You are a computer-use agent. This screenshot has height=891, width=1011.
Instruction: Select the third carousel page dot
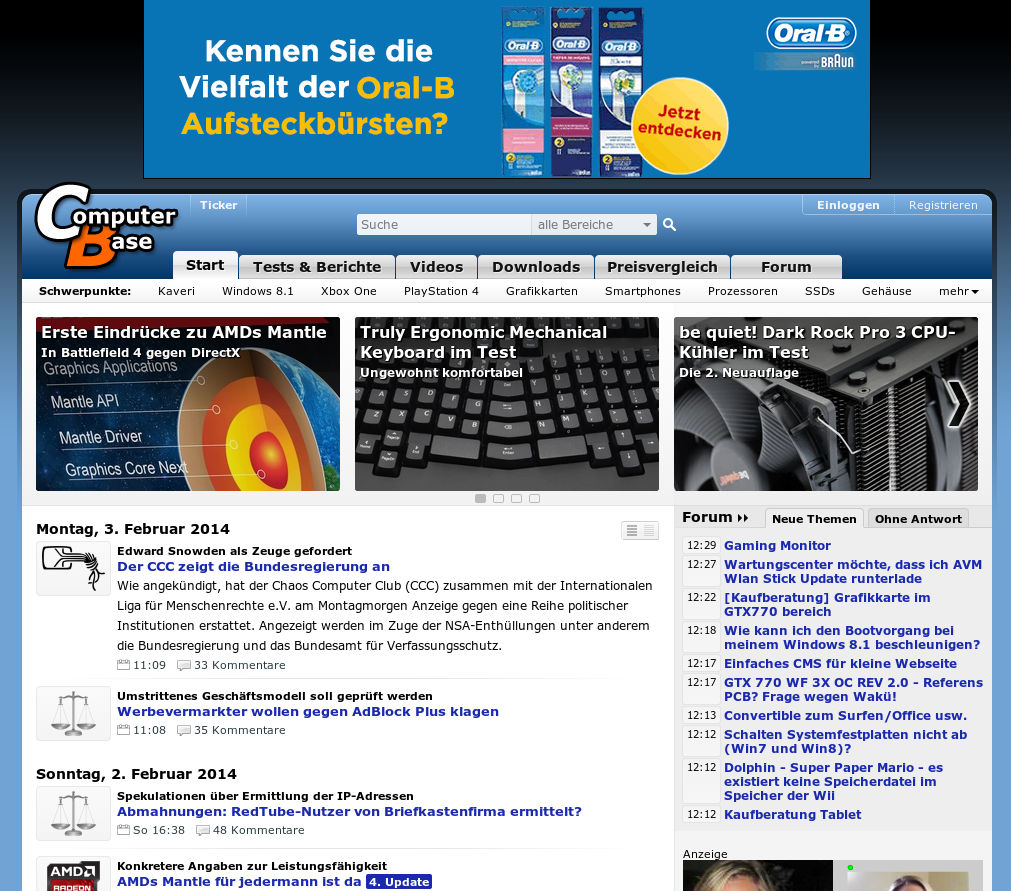tap(516, 498)
